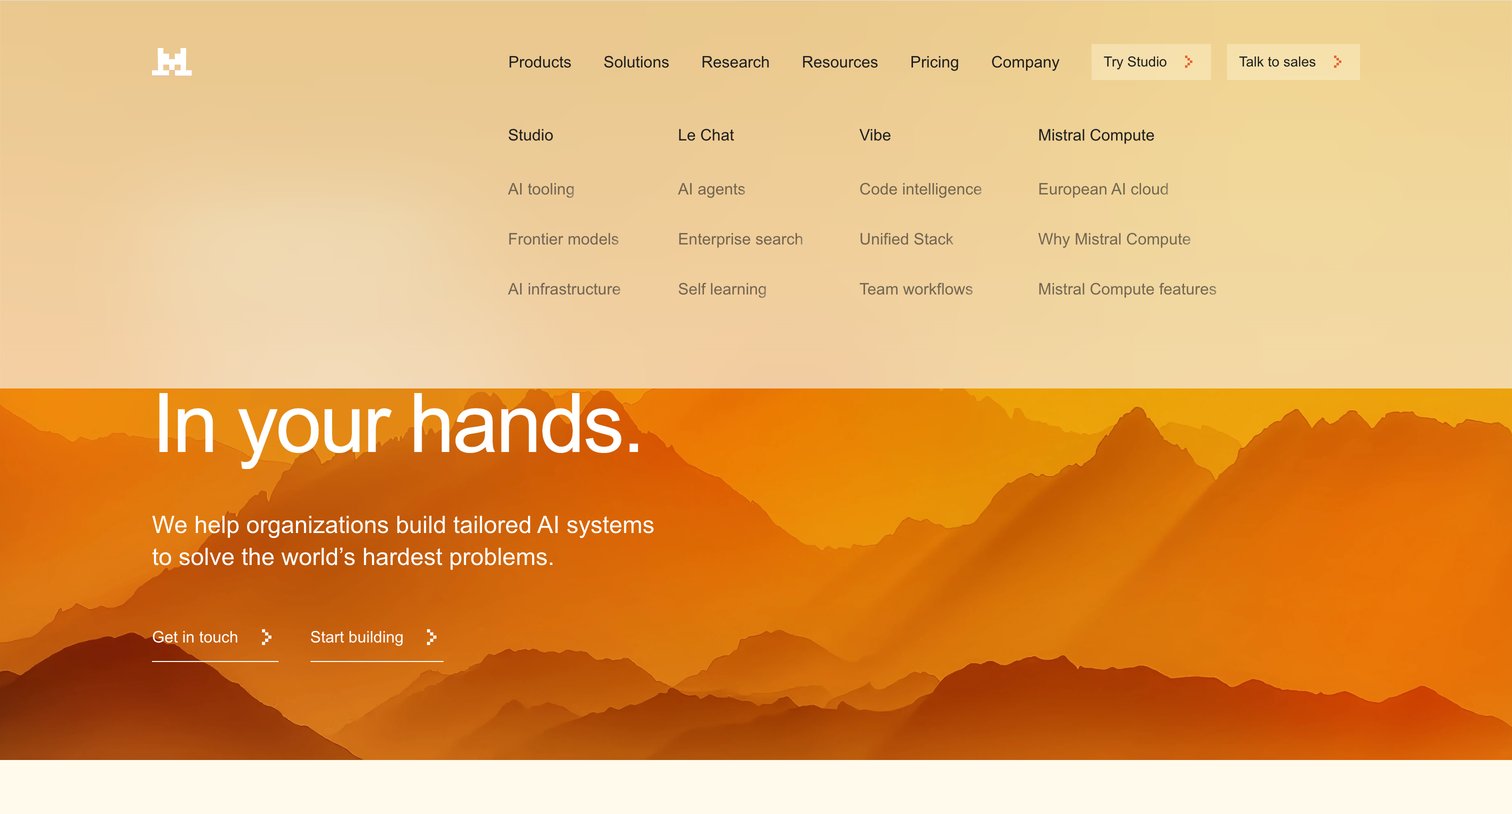Click the 'We help organizations build' tagline text

click(x=403, y=541)
